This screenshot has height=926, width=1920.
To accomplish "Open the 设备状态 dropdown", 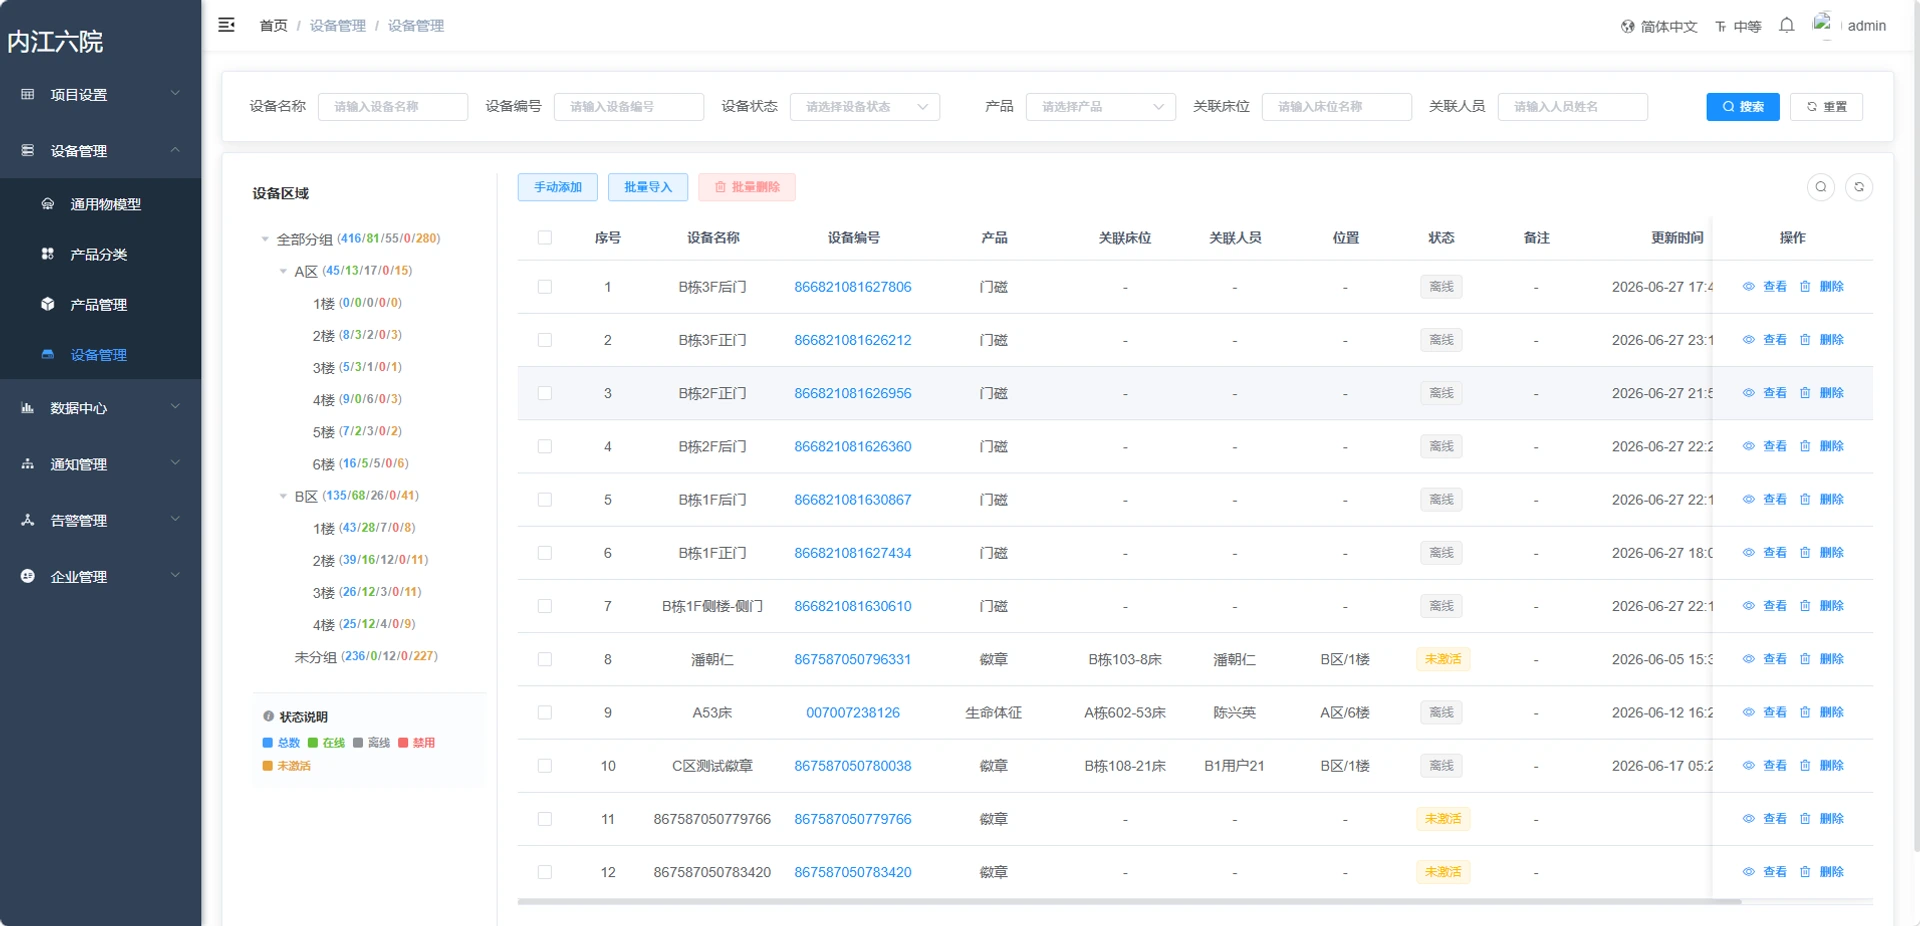I will tap(865, 107).
